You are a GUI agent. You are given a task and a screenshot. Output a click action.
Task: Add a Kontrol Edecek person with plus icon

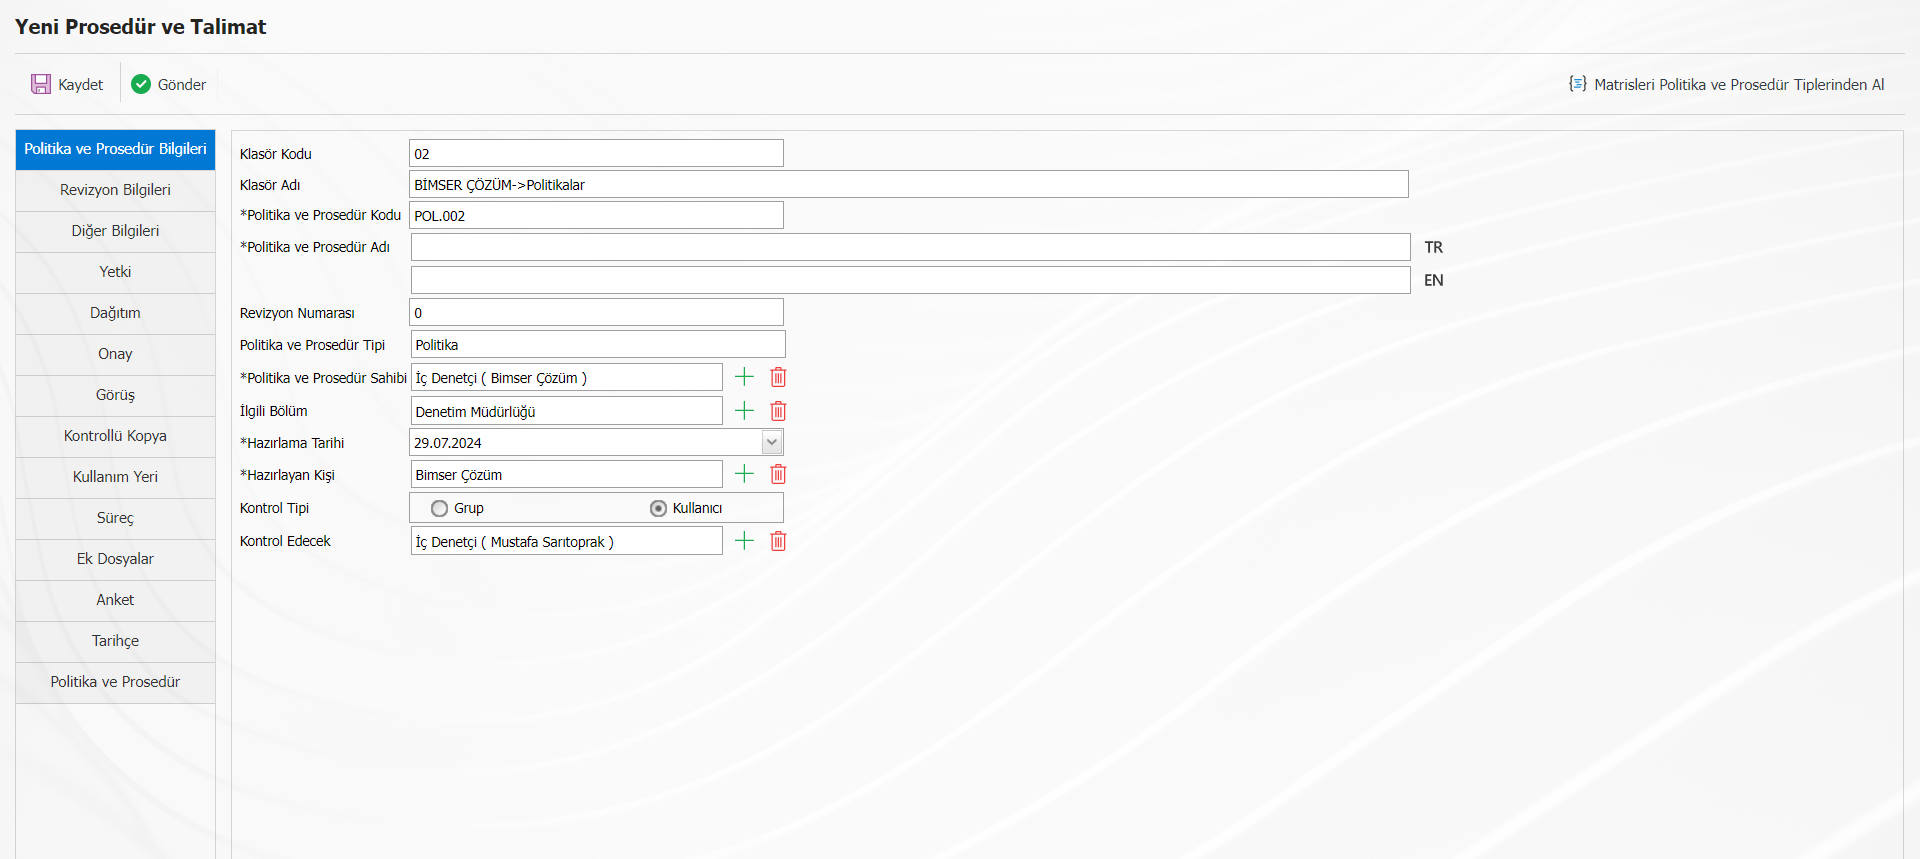pyautogui.click(x=744, y=541)
